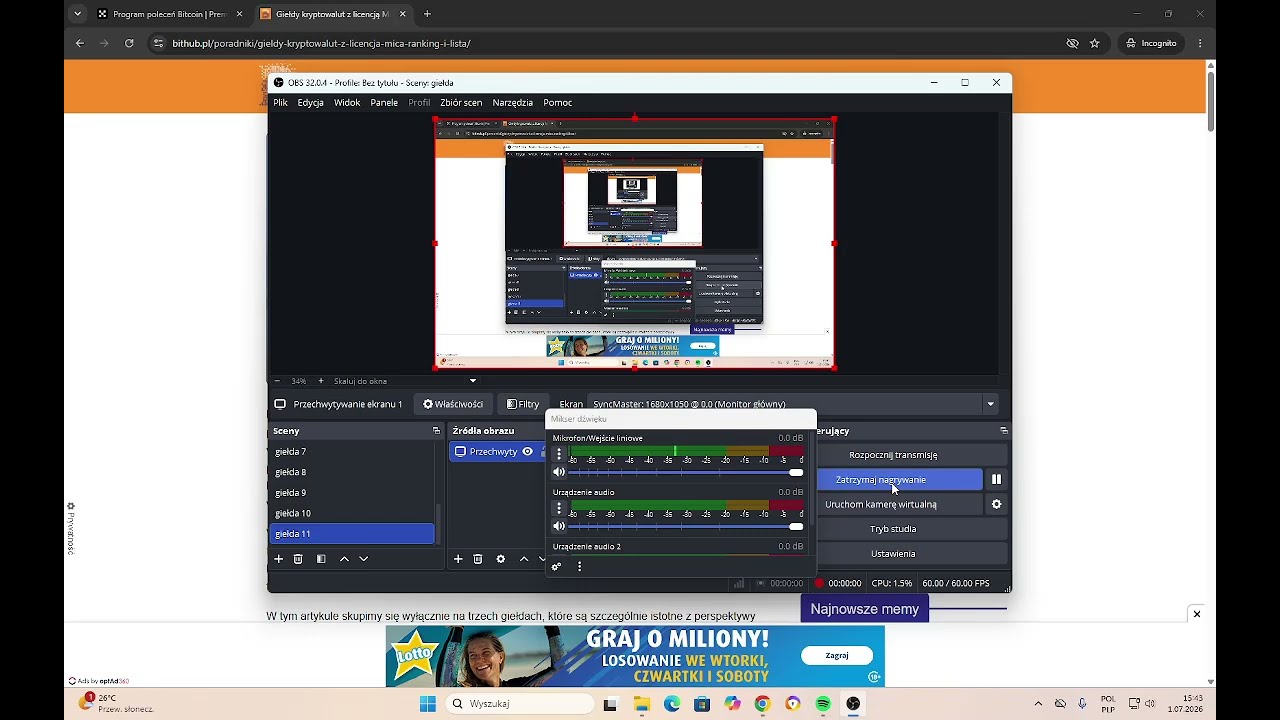
Task: Bookmark this page with the star icon
Action: click(1095, 43)
